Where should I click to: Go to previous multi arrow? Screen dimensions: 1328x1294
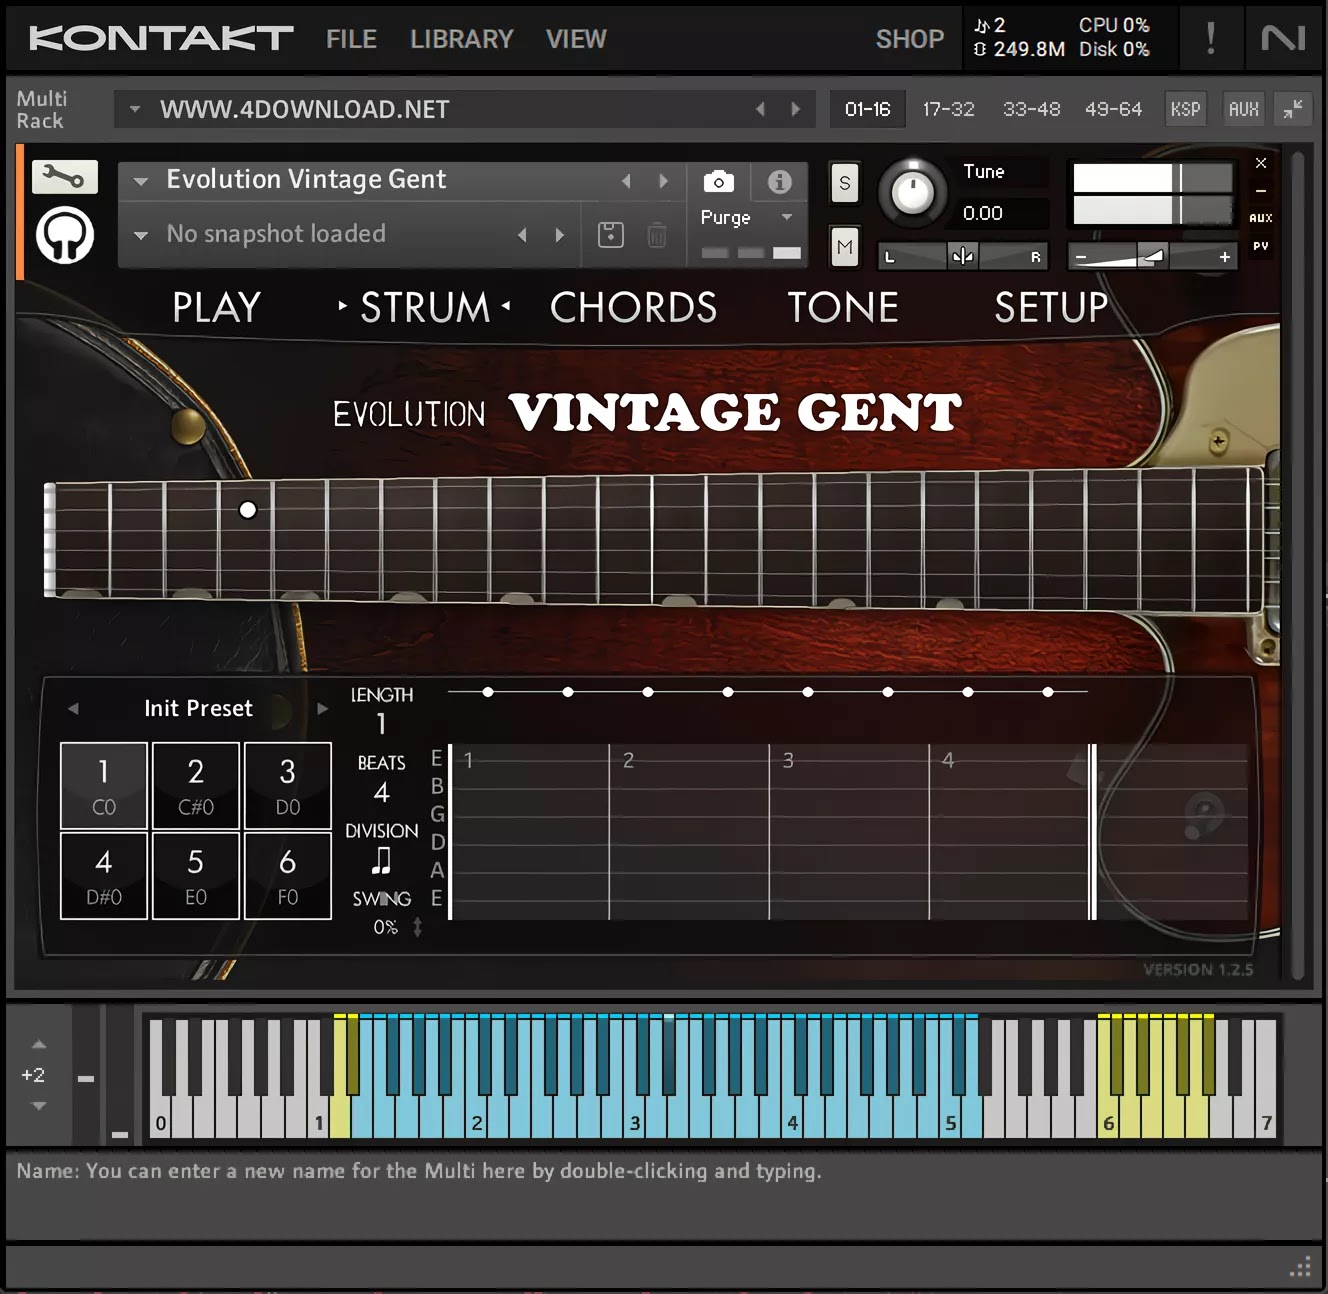(761, 109)
